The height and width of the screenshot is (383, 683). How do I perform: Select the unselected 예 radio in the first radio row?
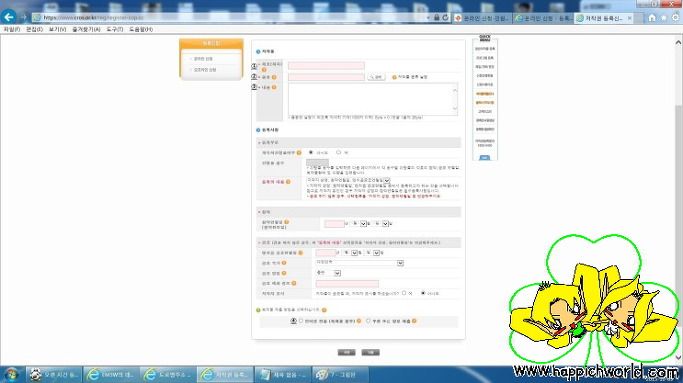click(338, 153)
